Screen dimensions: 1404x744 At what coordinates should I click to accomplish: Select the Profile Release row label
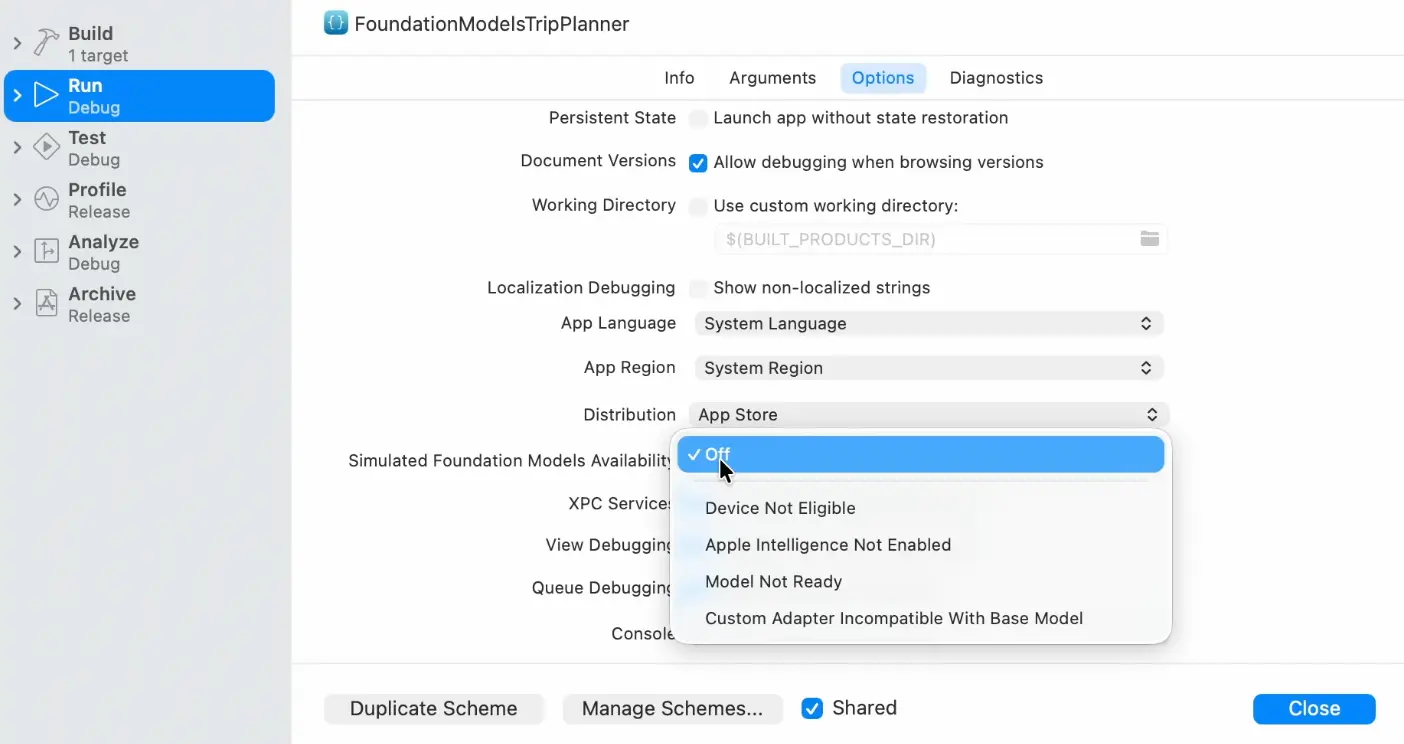(x=99, y=200)
